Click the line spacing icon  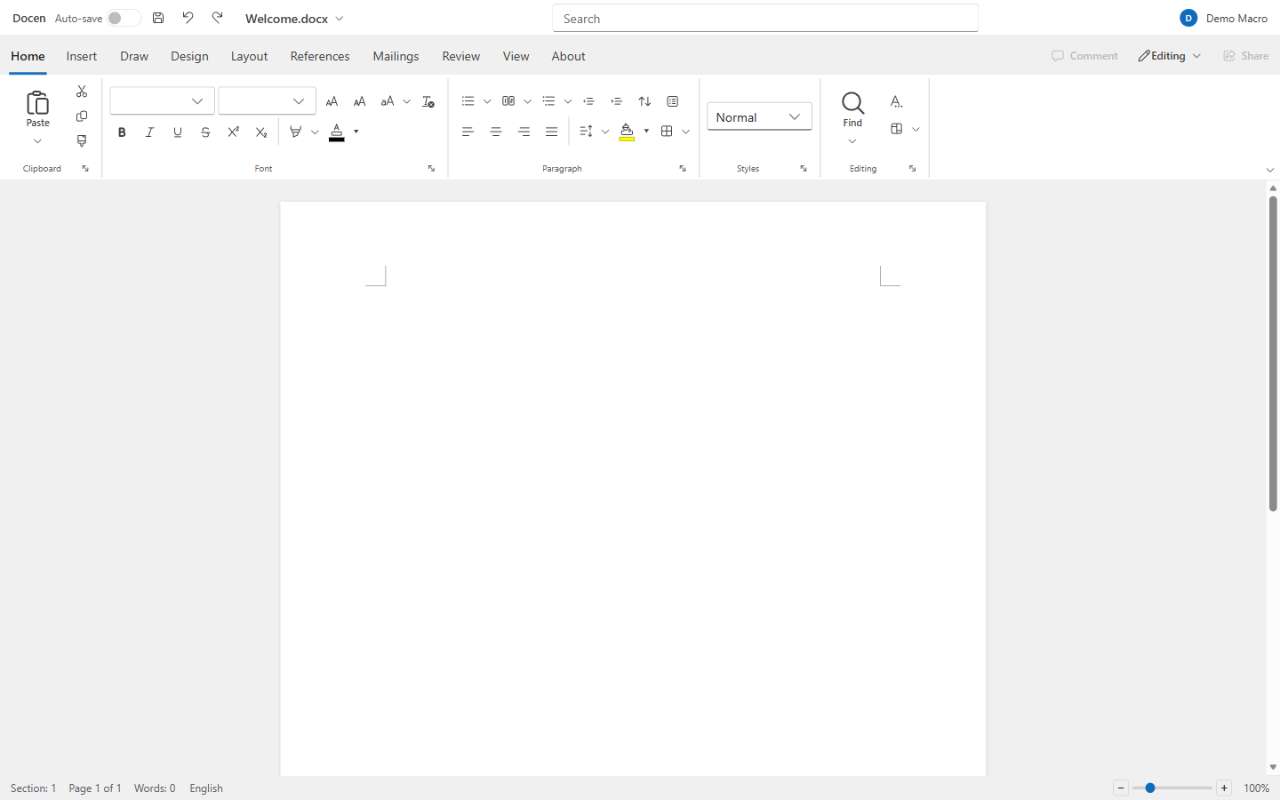[586, 131]
